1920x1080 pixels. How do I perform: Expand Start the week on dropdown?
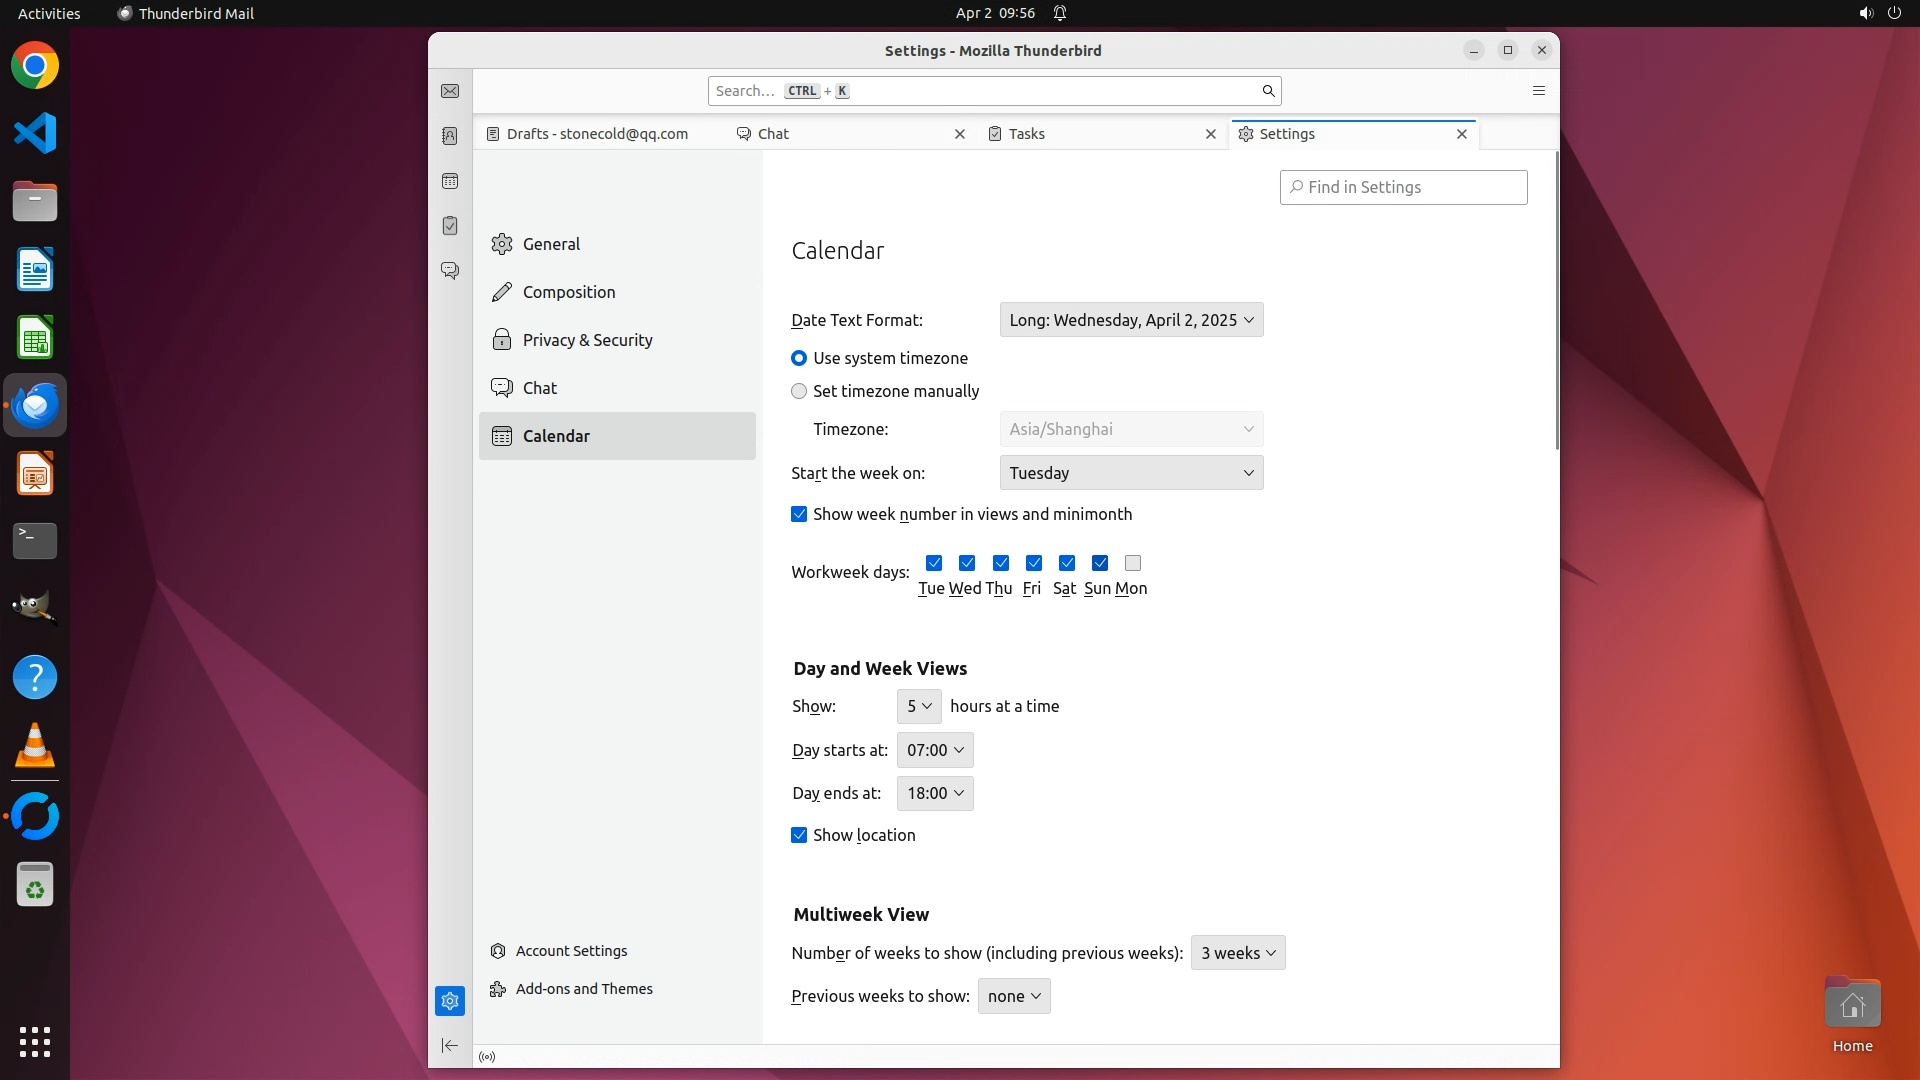[x=1131, y=473]
